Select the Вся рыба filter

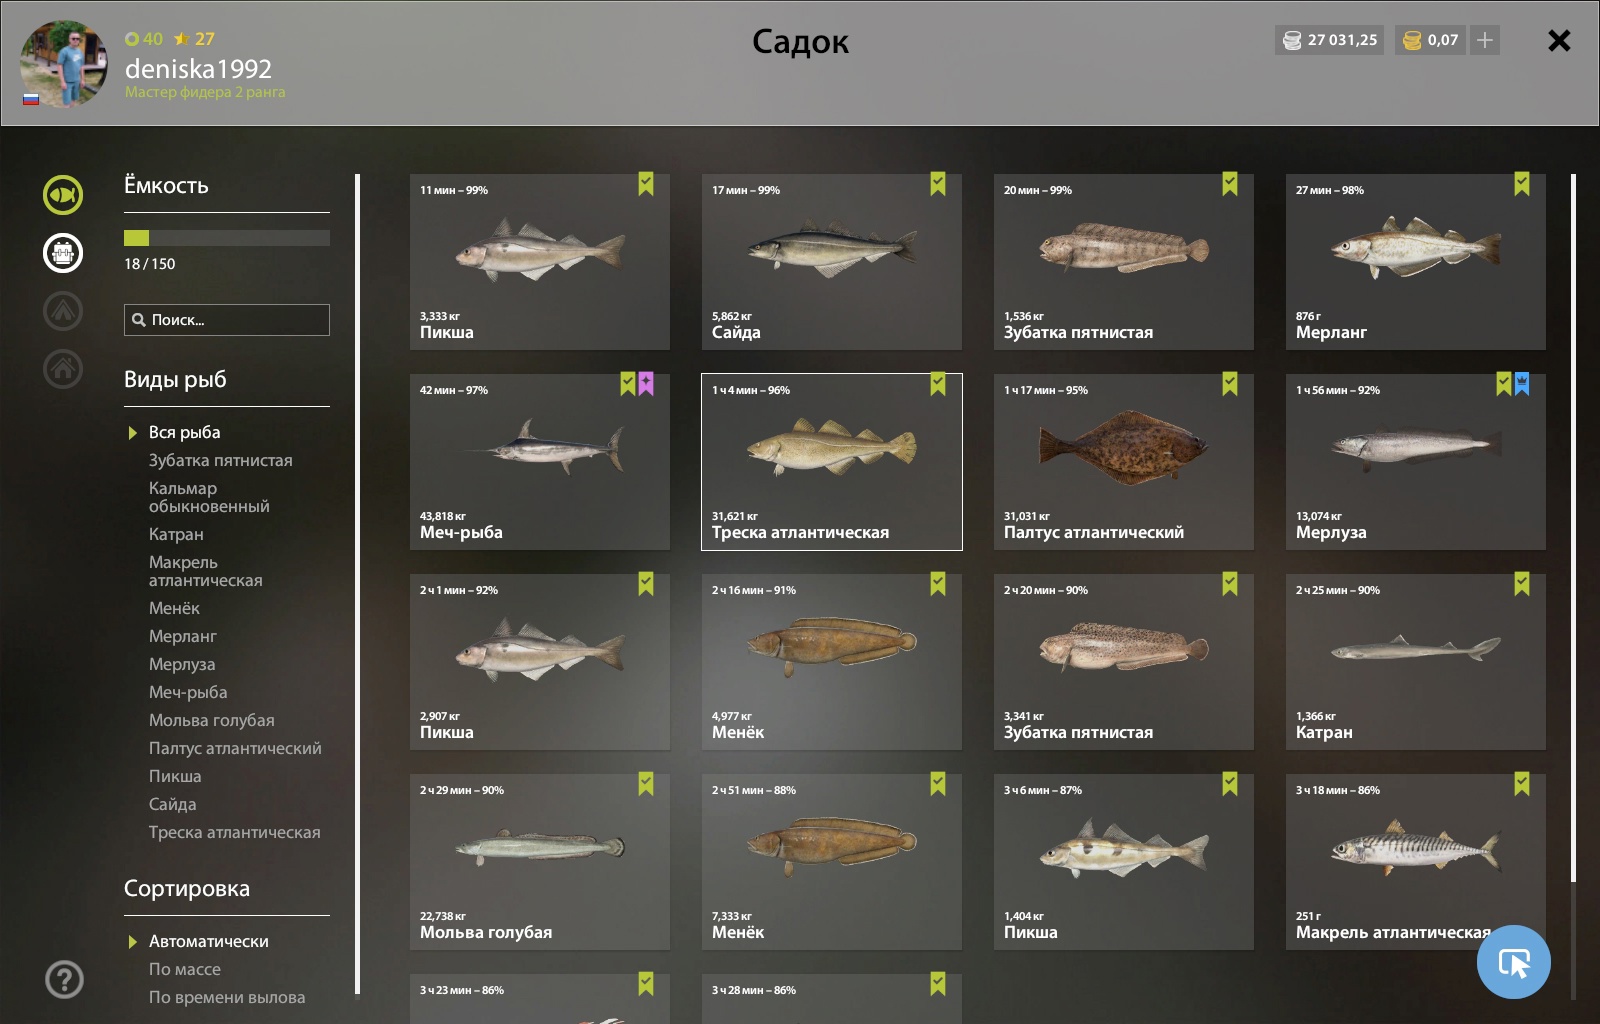[x=184, y=432]
